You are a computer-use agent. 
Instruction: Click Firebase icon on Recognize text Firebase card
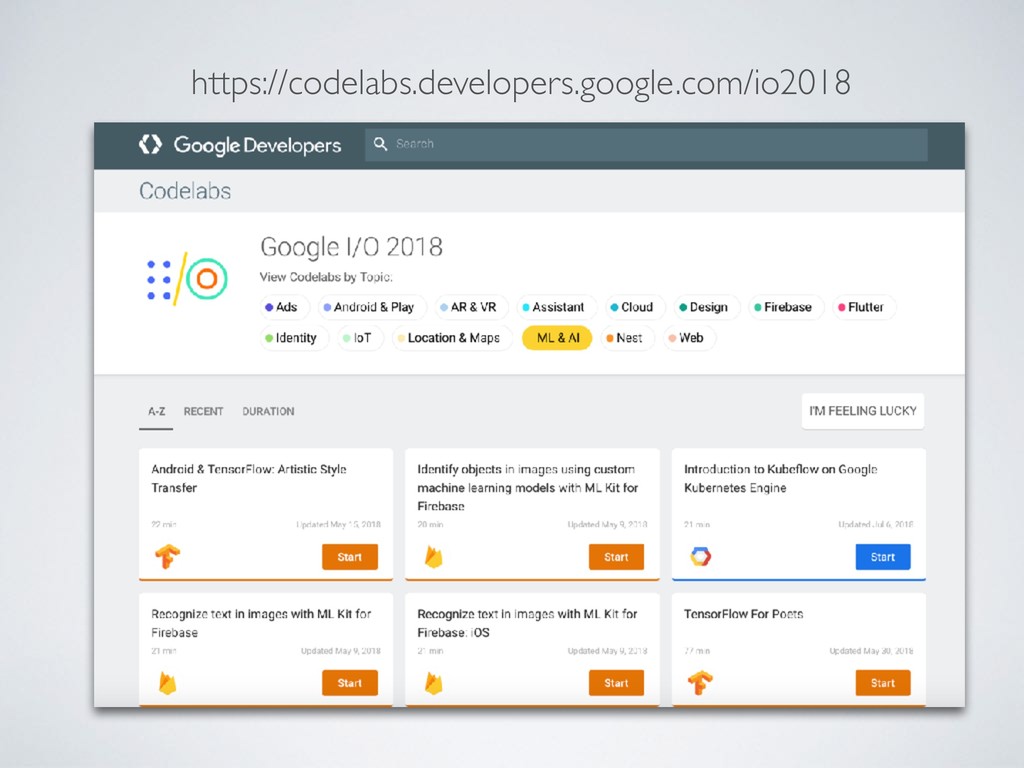168,683
